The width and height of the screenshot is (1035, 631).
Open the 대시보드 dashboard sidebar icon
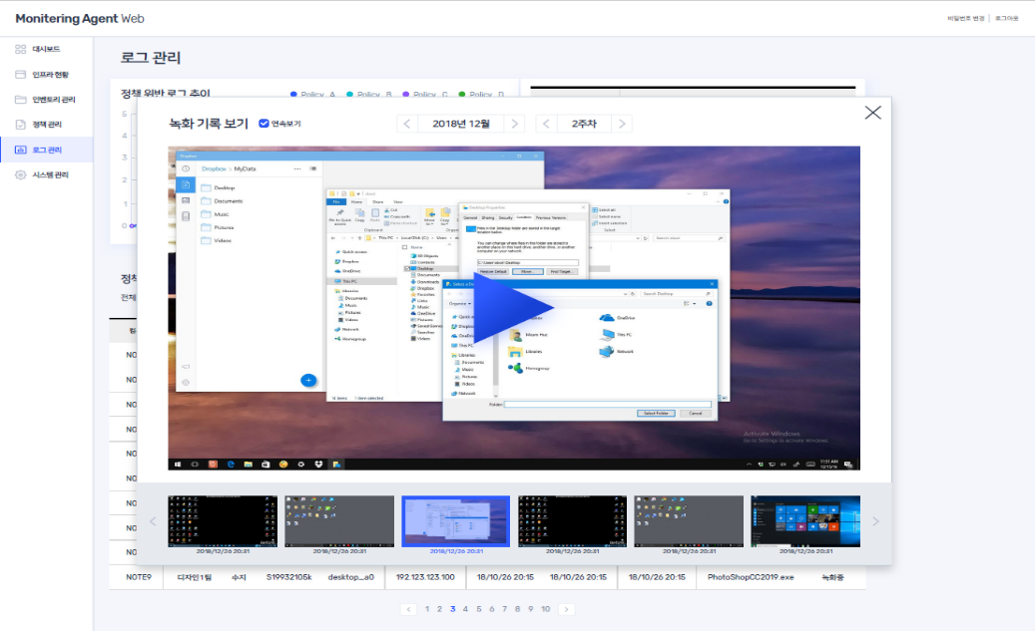point(21,49)
